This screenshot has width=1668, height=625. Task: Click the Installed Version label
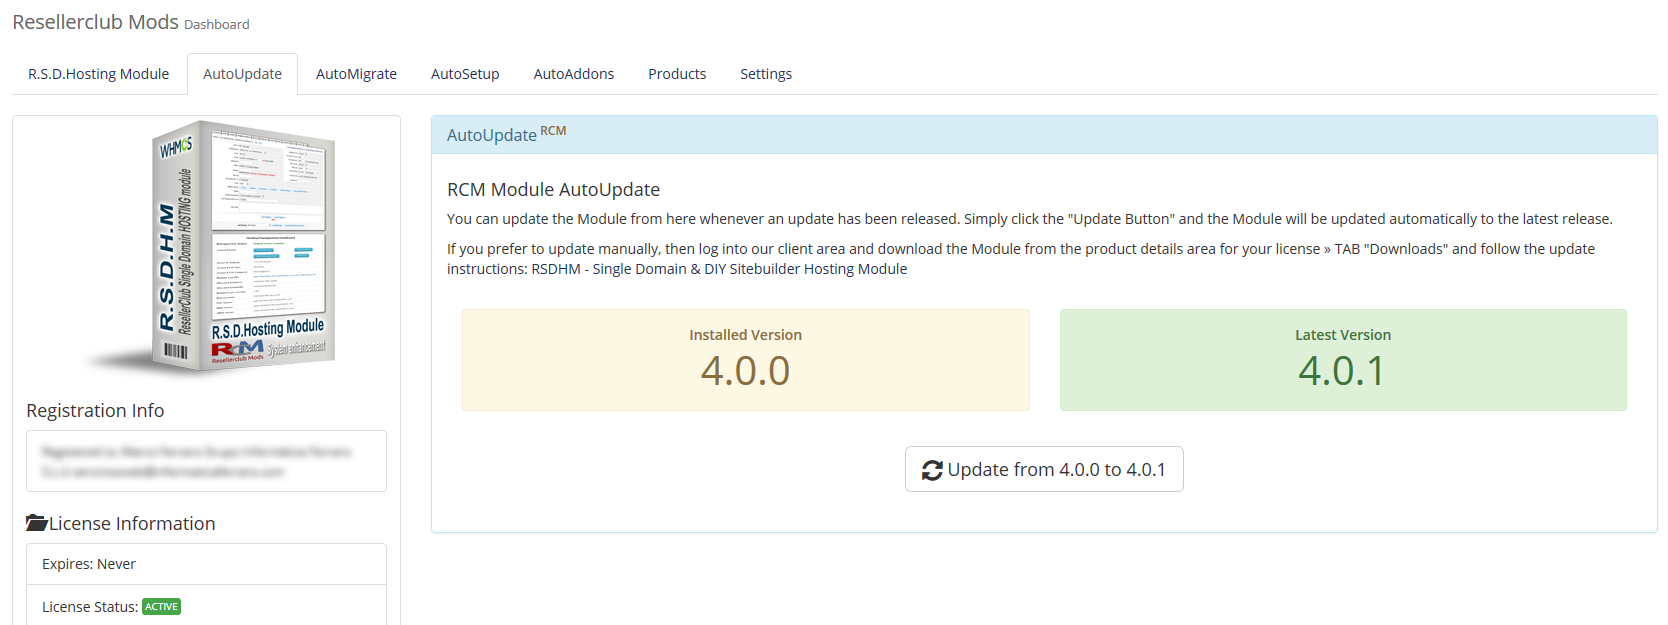745,335
